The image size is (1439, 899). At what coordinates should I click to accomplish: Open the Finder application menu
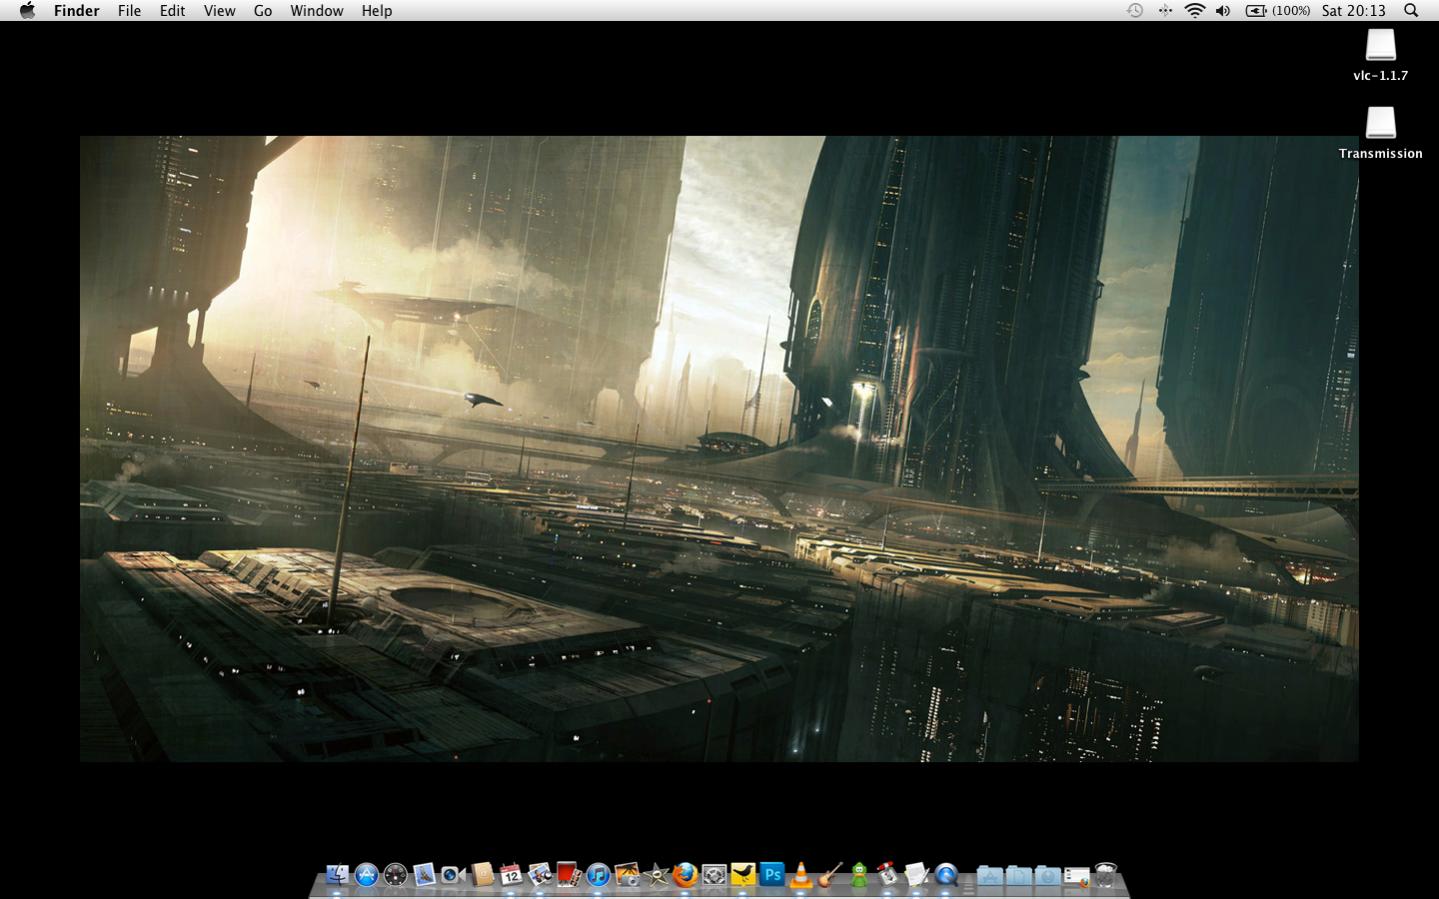77,10
